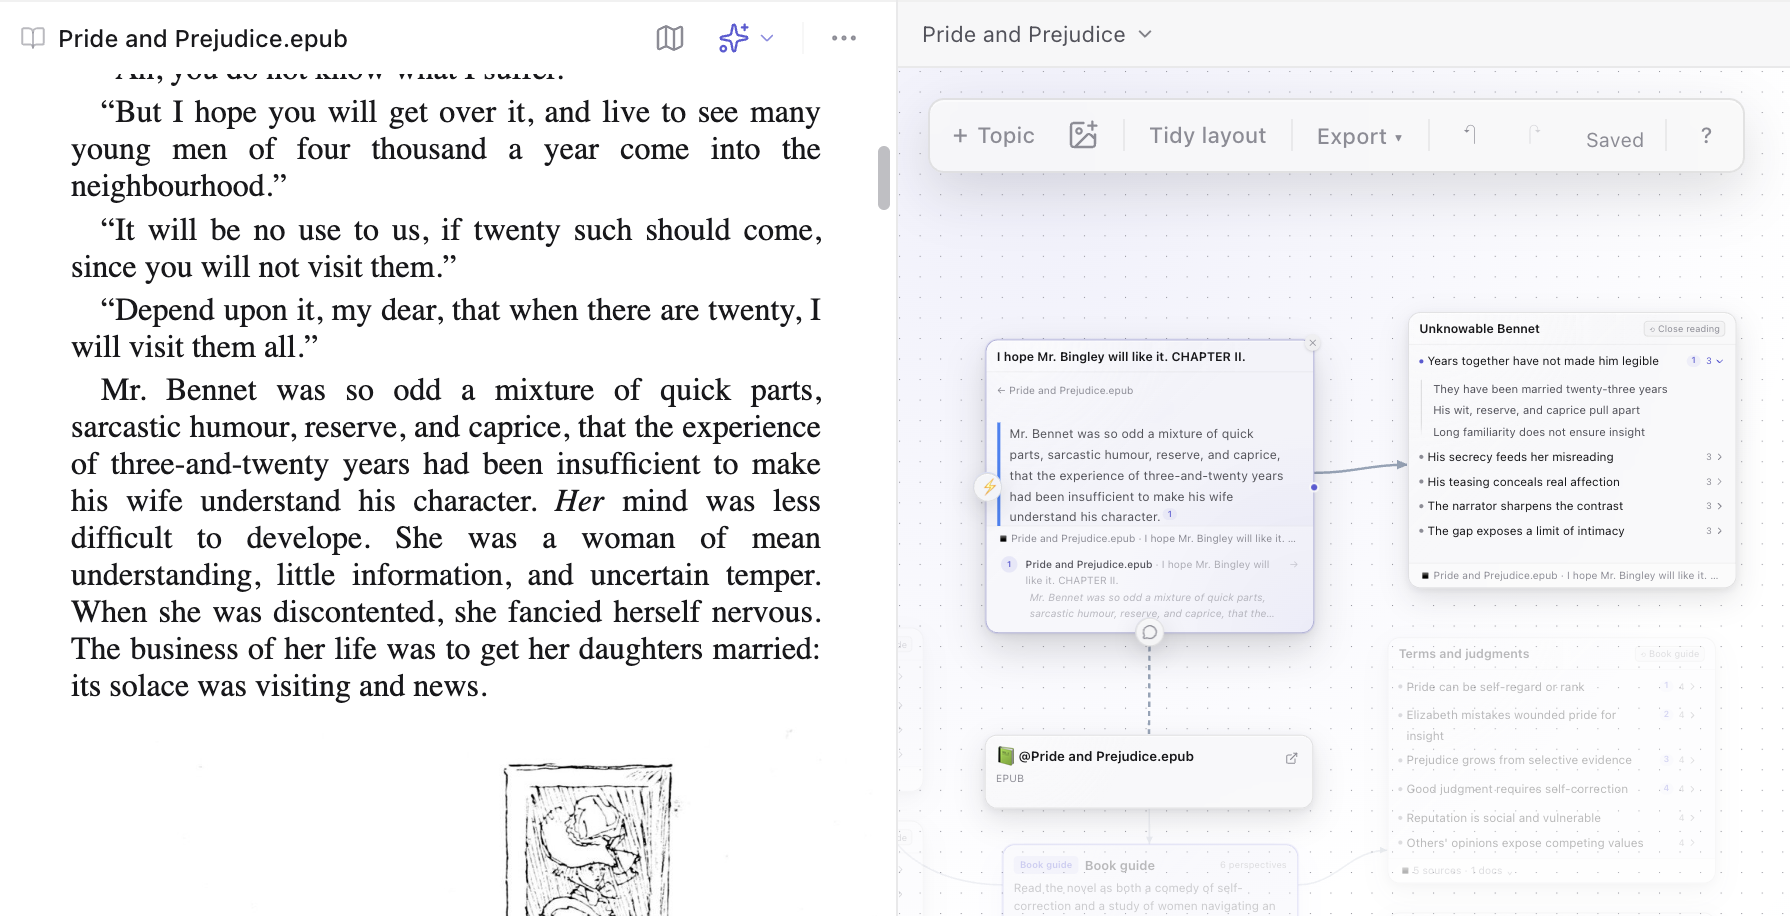1790x916 pixels.
Task: Click the comment bubble below quote card
Action: pos(1150,632)
